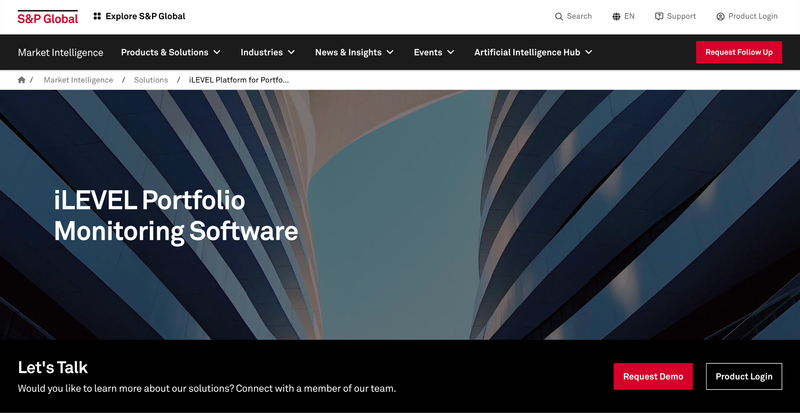Open the Artificial Intelligence Hub menu

pyautogui.click(x=527, y=52)
